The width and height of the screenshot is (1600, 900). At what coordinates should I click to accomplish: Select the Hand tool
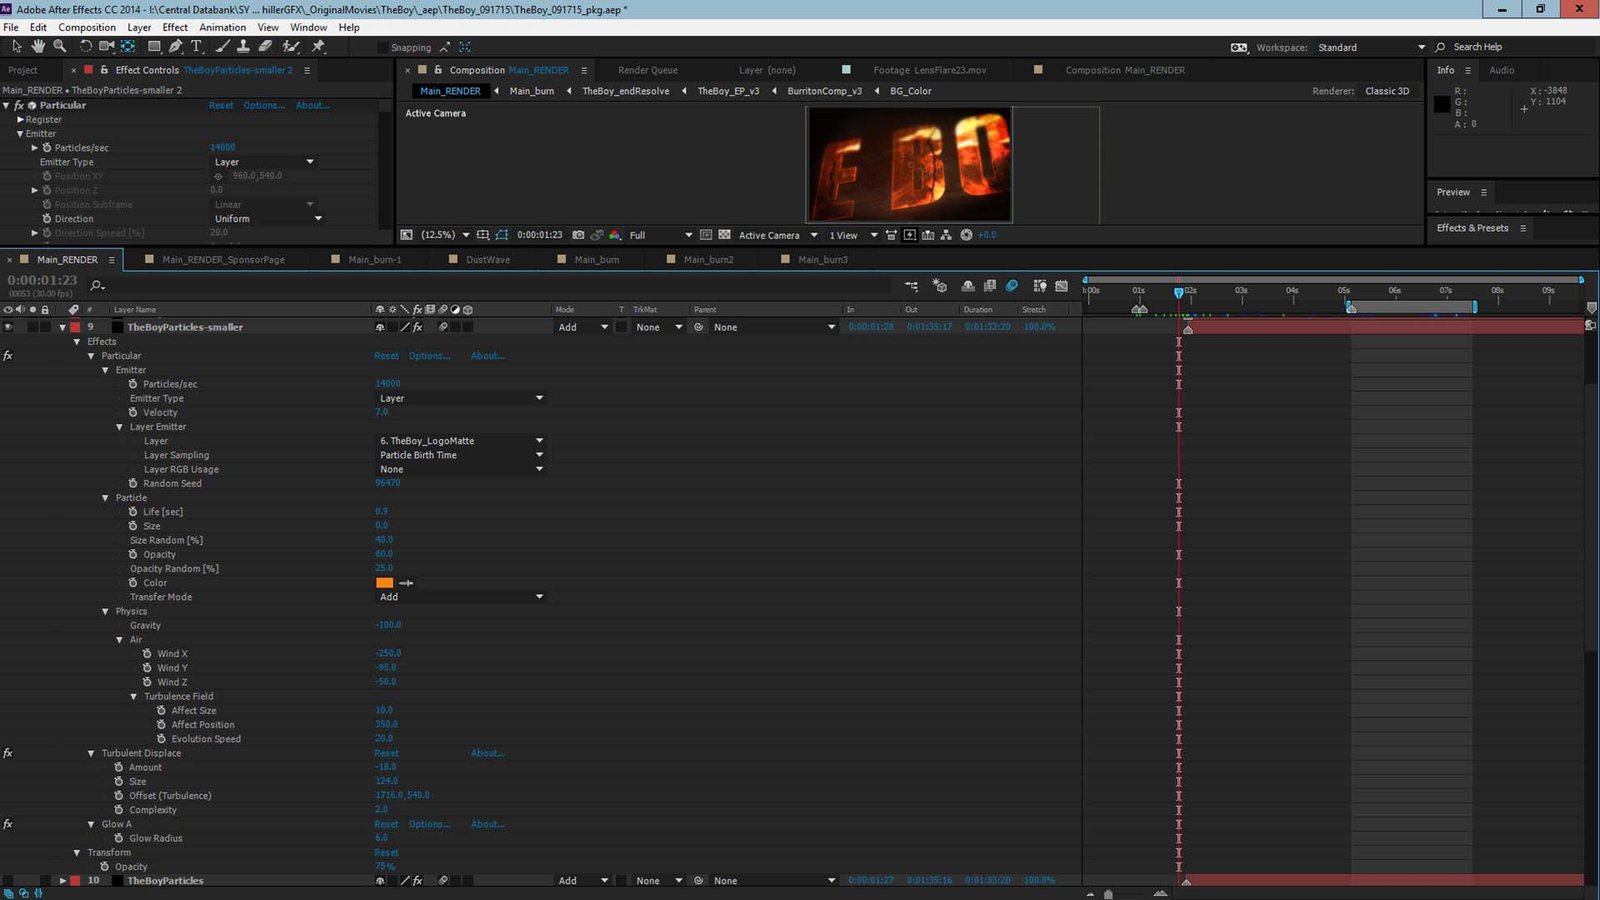coord(38,47)
